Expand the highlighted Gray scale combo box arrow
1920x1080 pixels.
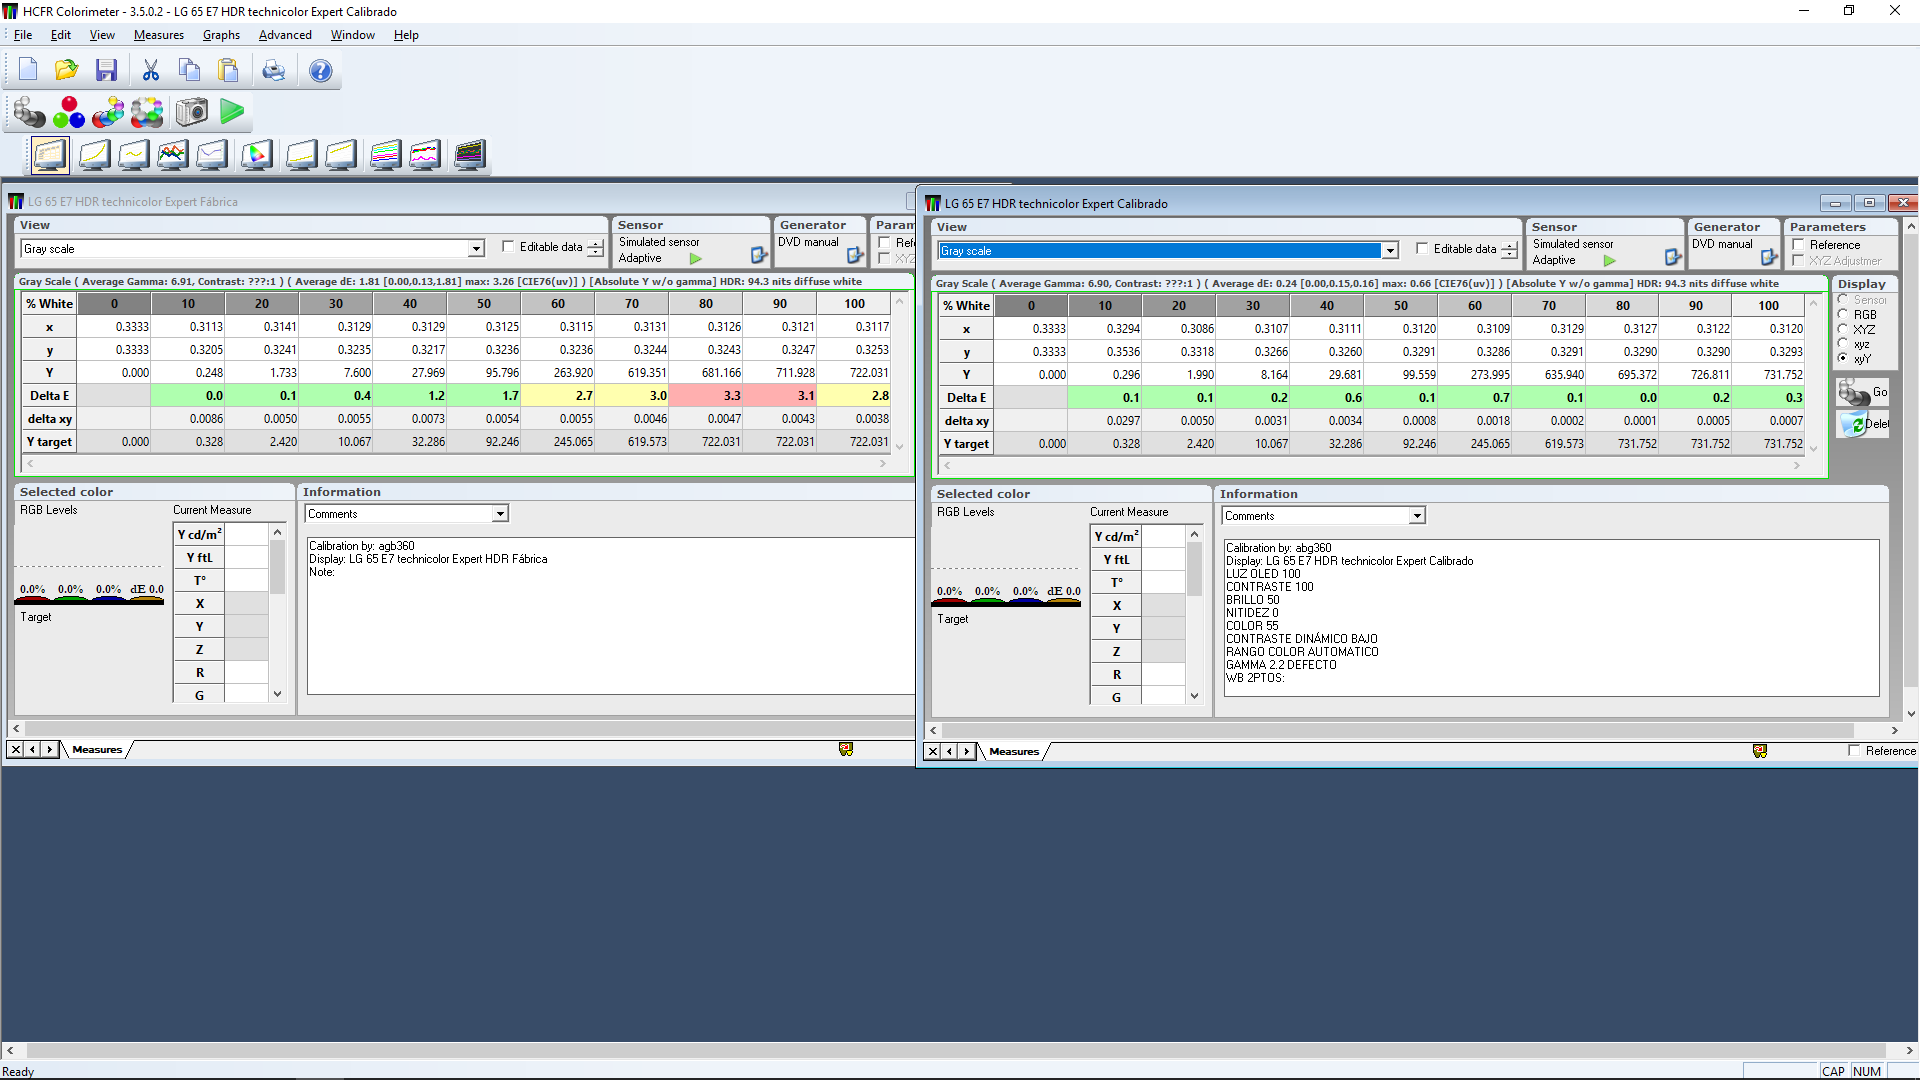tap(1390, 251)
